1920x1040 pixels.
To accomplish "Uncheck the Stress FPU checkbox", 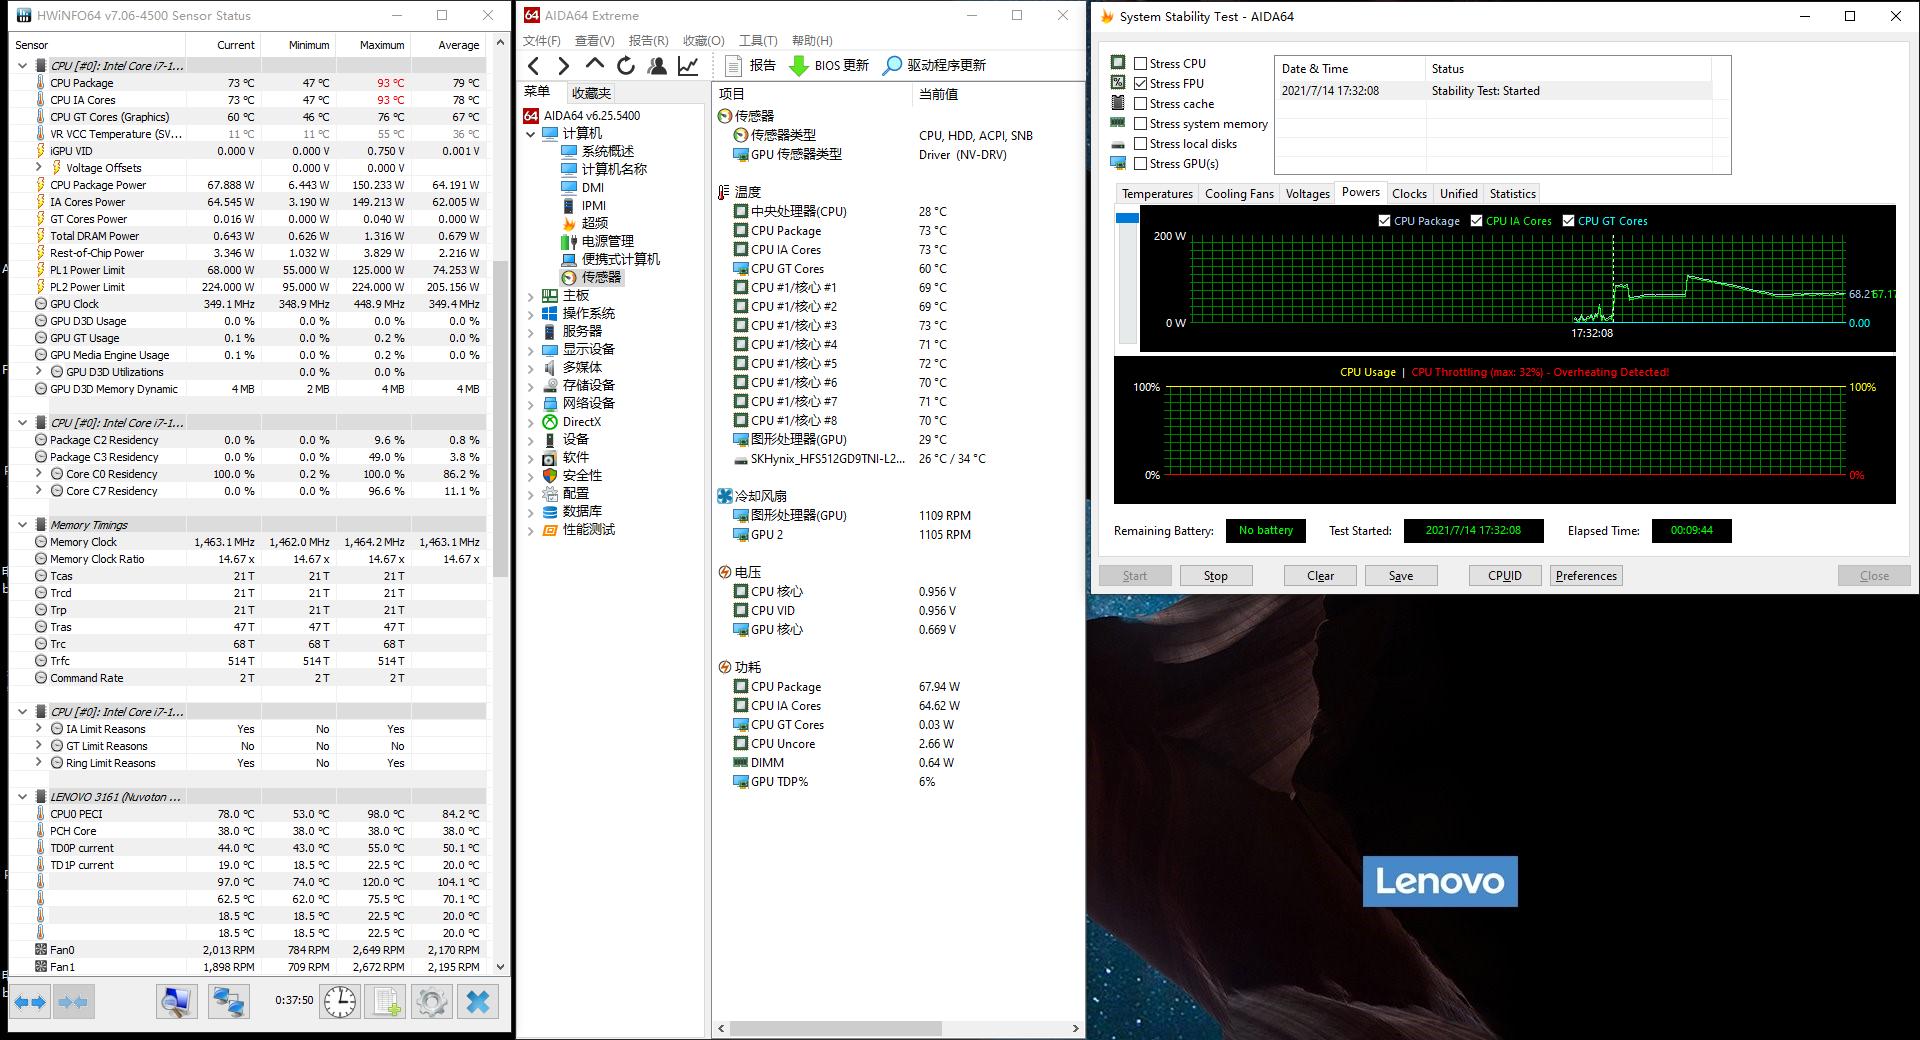I will tap(1141, 83).
